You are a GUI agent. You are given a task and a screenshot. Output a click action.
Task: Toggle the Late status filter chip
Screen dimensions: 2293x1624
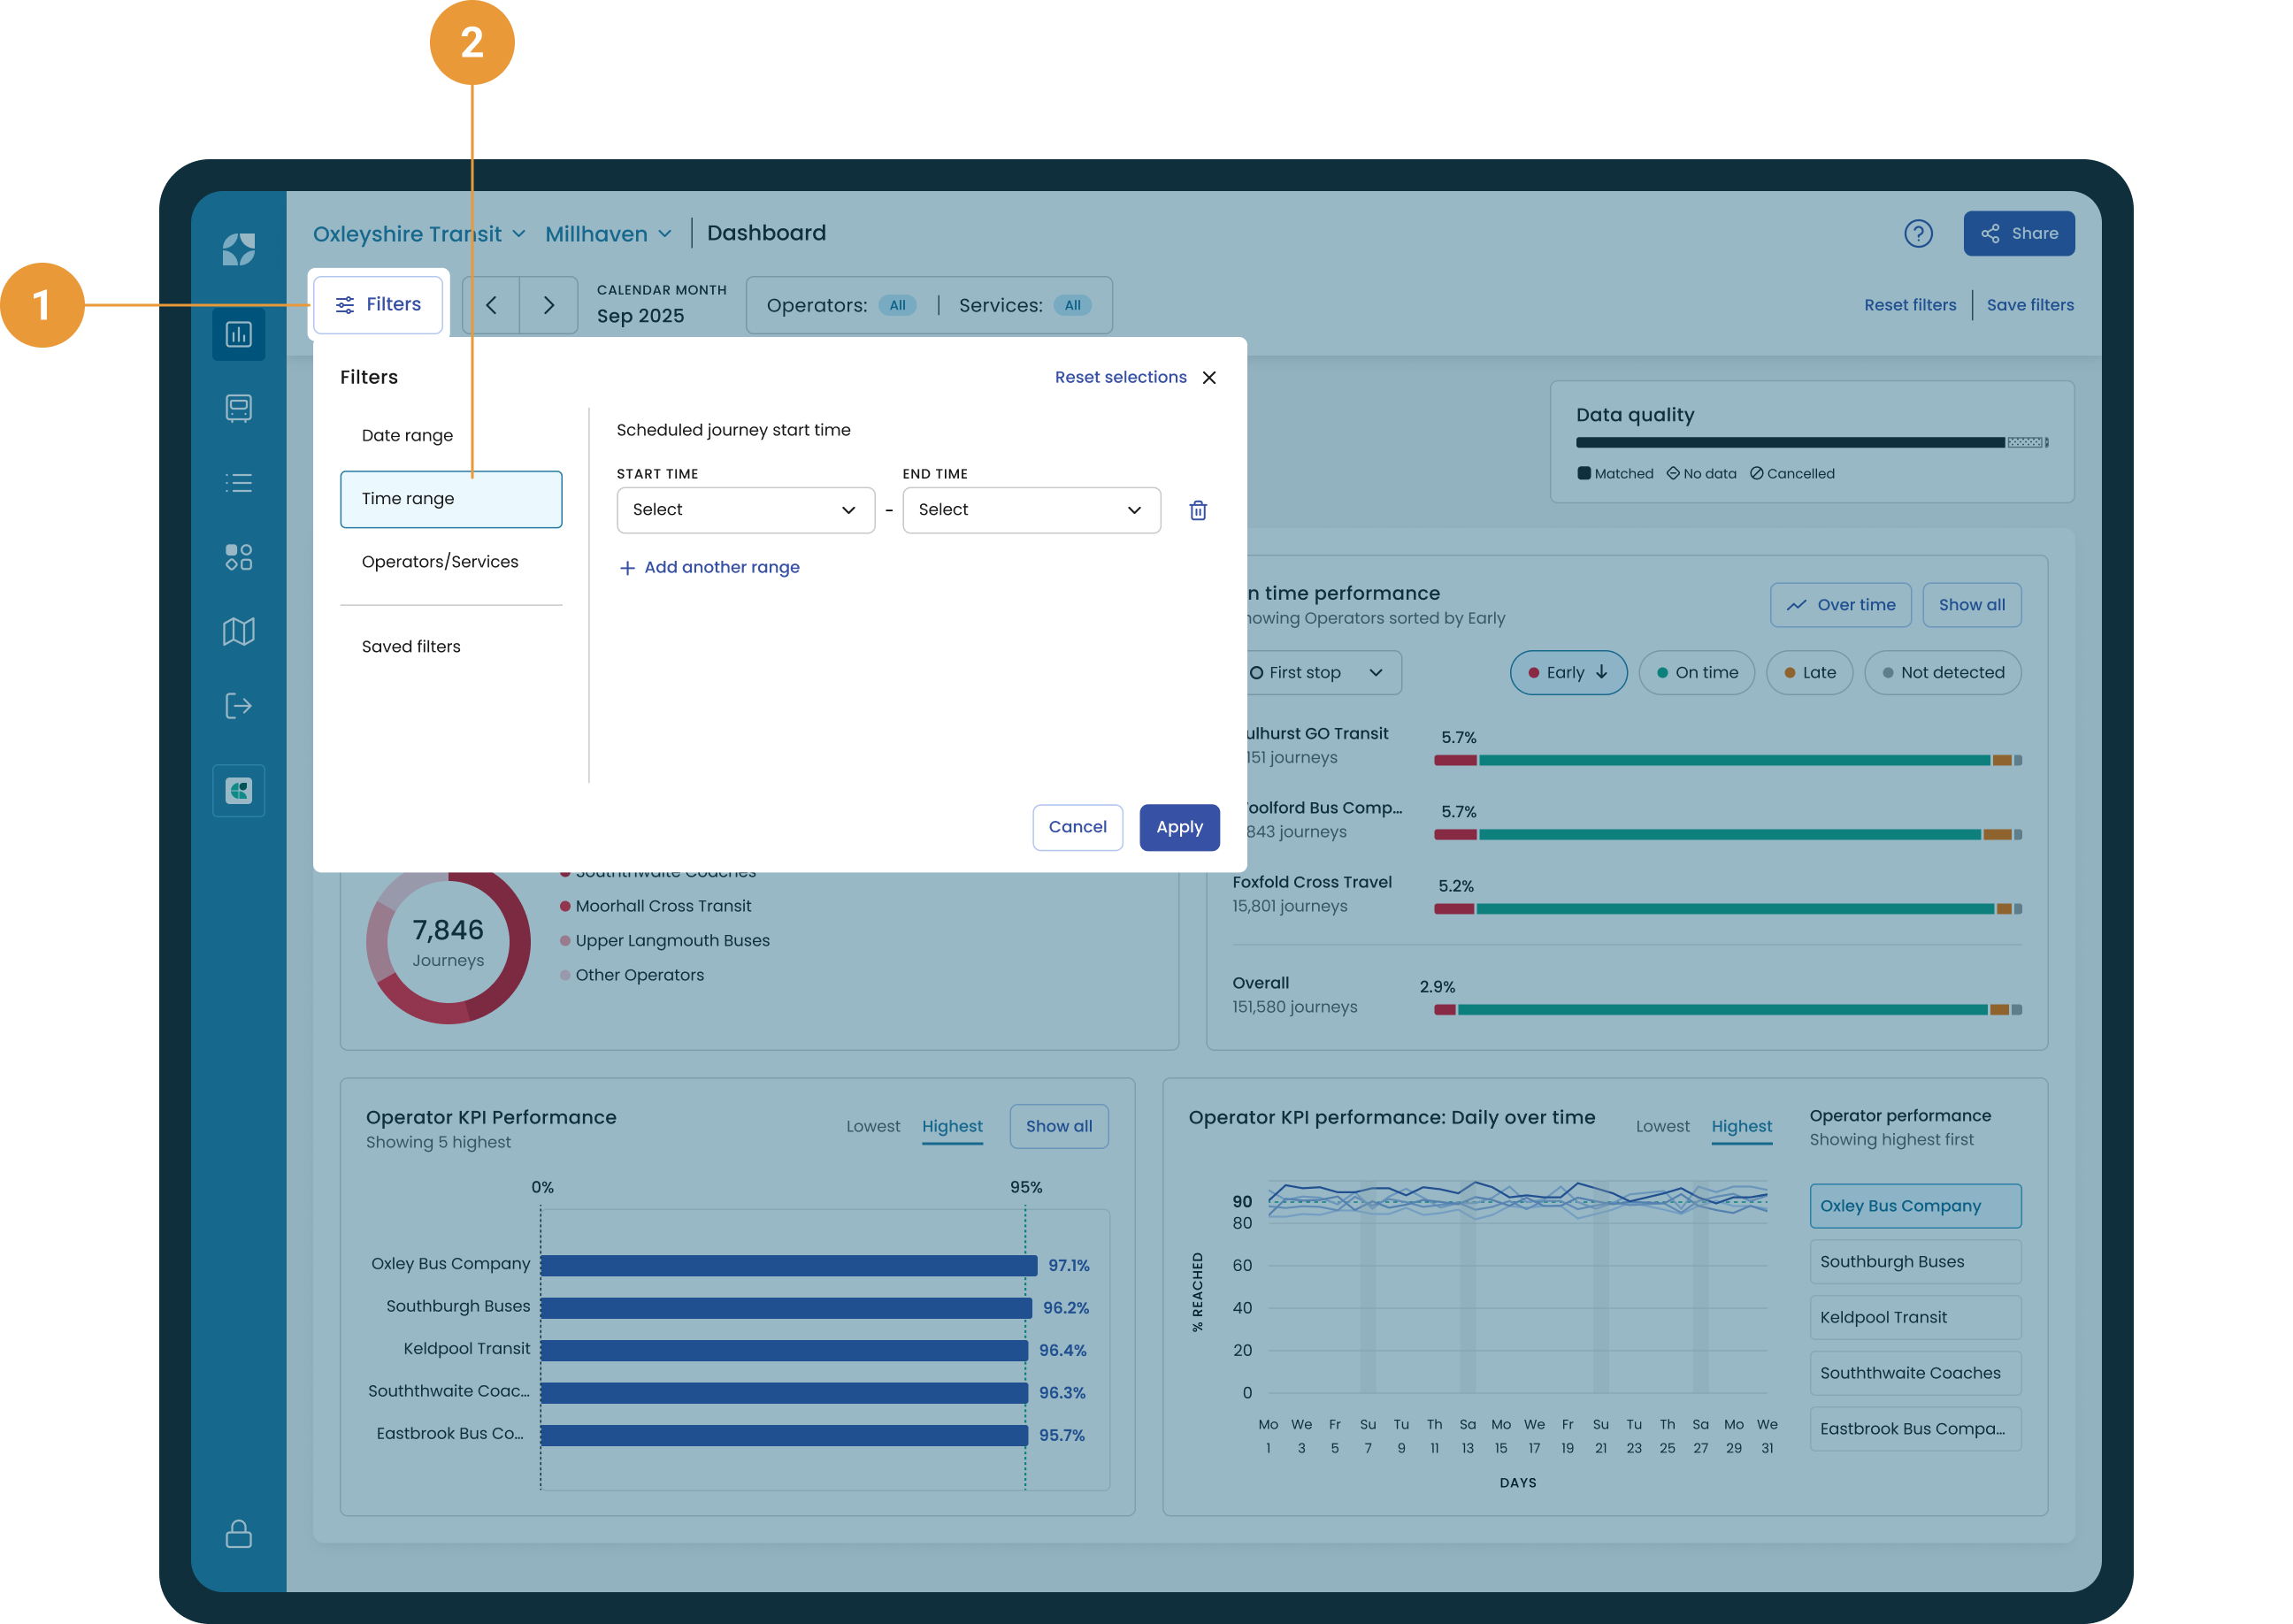pyautogui.click(x=1809, y=673)
